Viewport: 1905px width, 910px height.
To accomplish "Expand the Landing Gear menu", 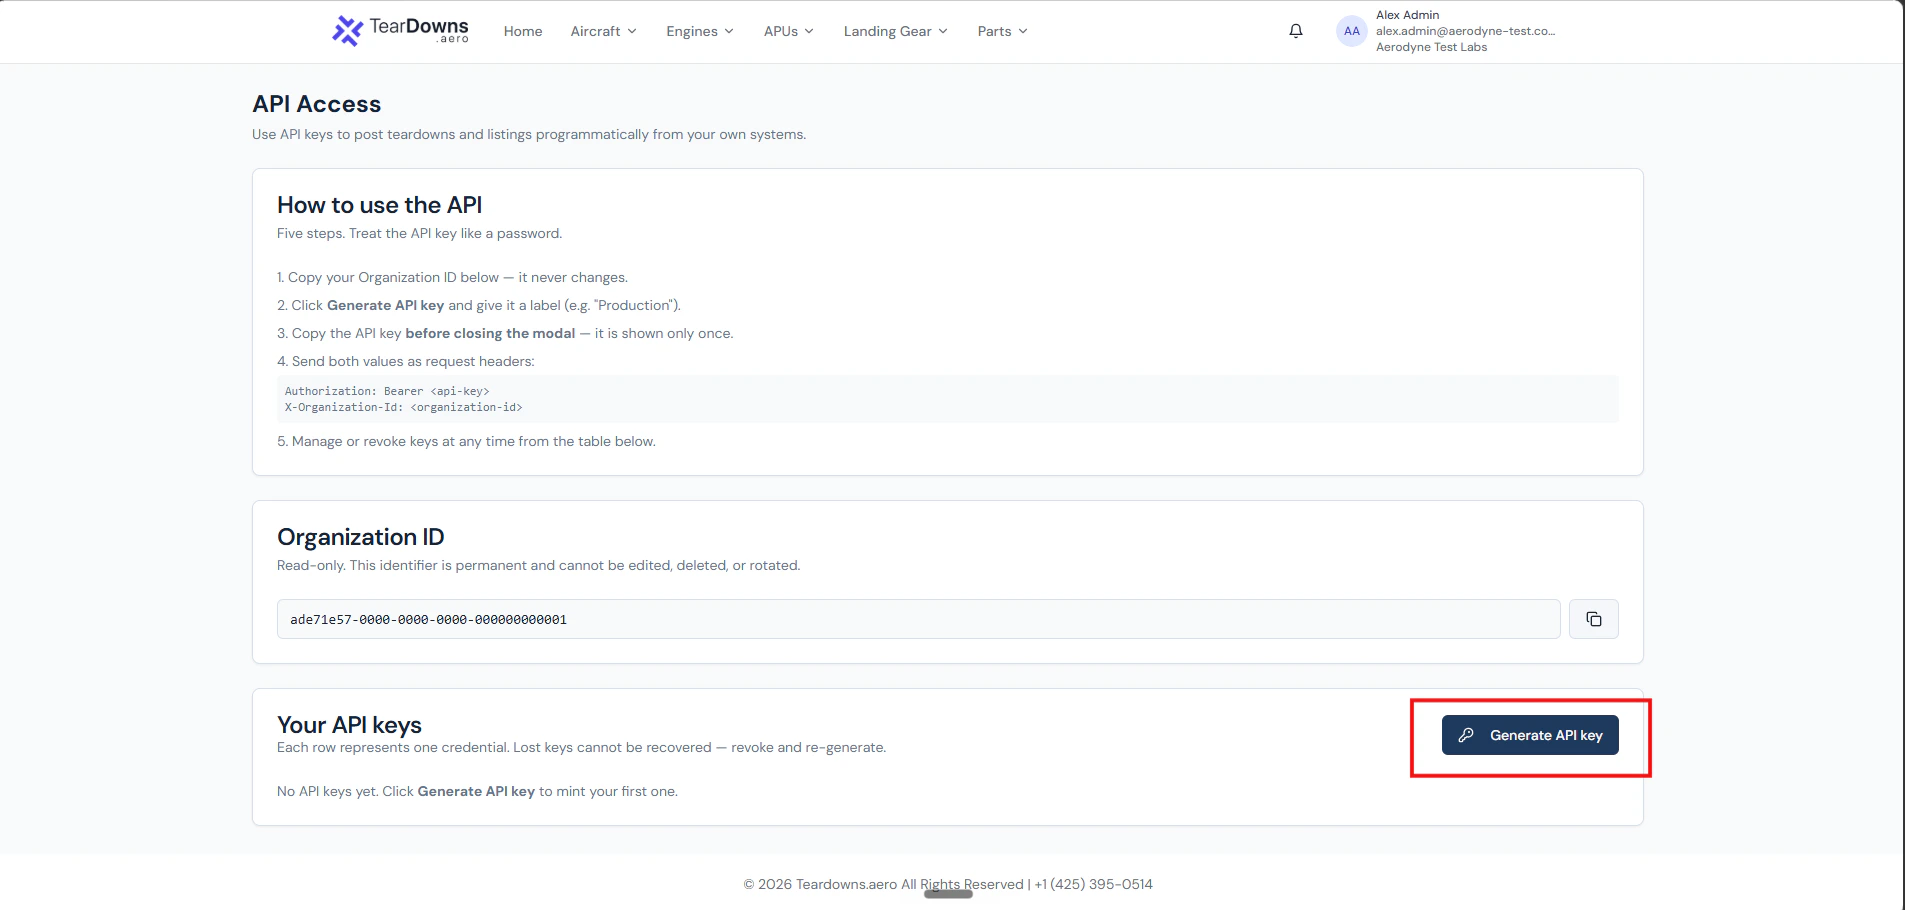I will tap(896, 31).
